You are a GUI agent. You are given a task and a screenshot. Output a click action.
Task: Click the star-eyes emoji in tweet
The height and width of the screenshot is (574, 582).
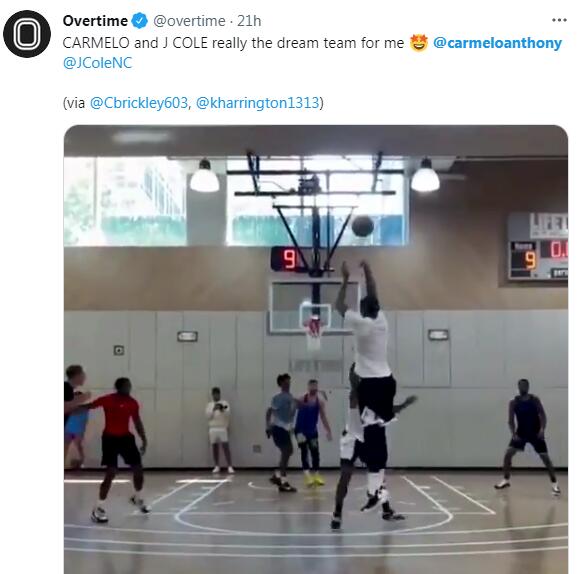pyautogui.click(x=419, y=43)
